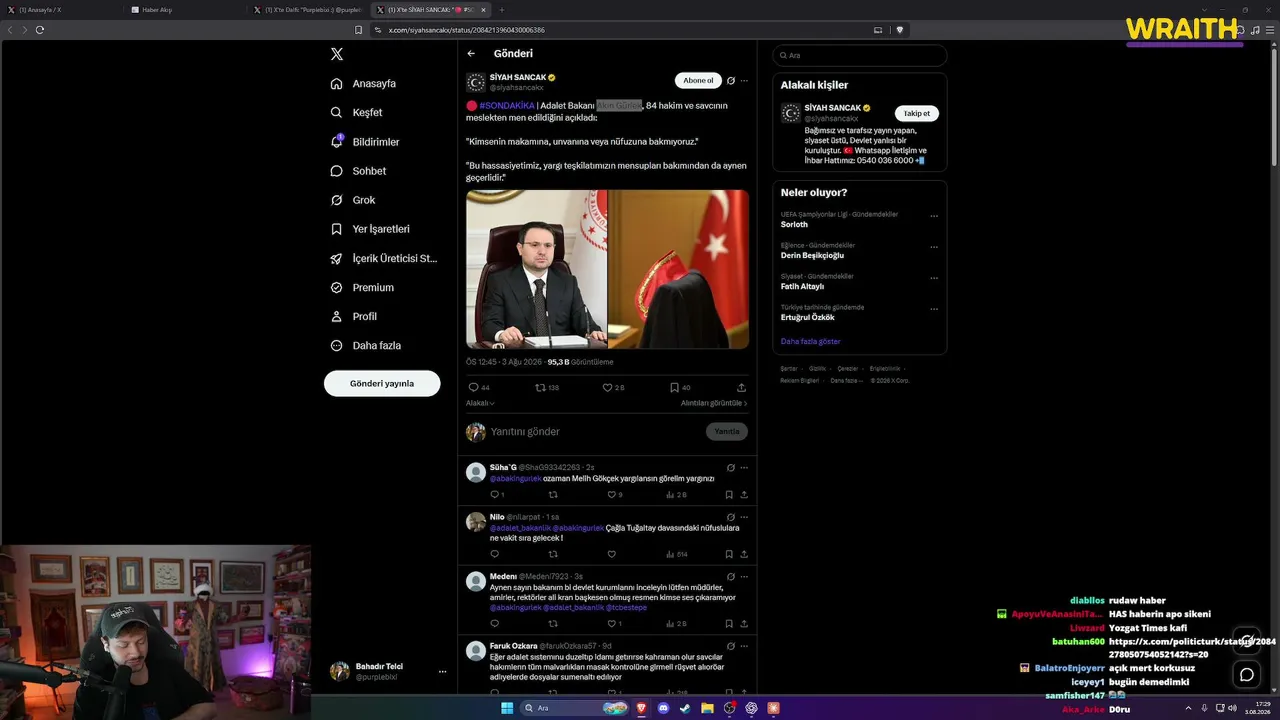Open more options on Nilo's reply
1280x720 pixels.
(x=744, y=517)
